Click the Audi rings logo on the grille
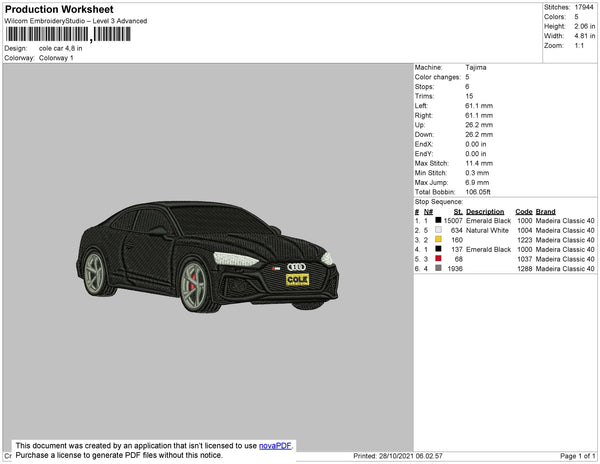600x464 pixels. (300, 267)
